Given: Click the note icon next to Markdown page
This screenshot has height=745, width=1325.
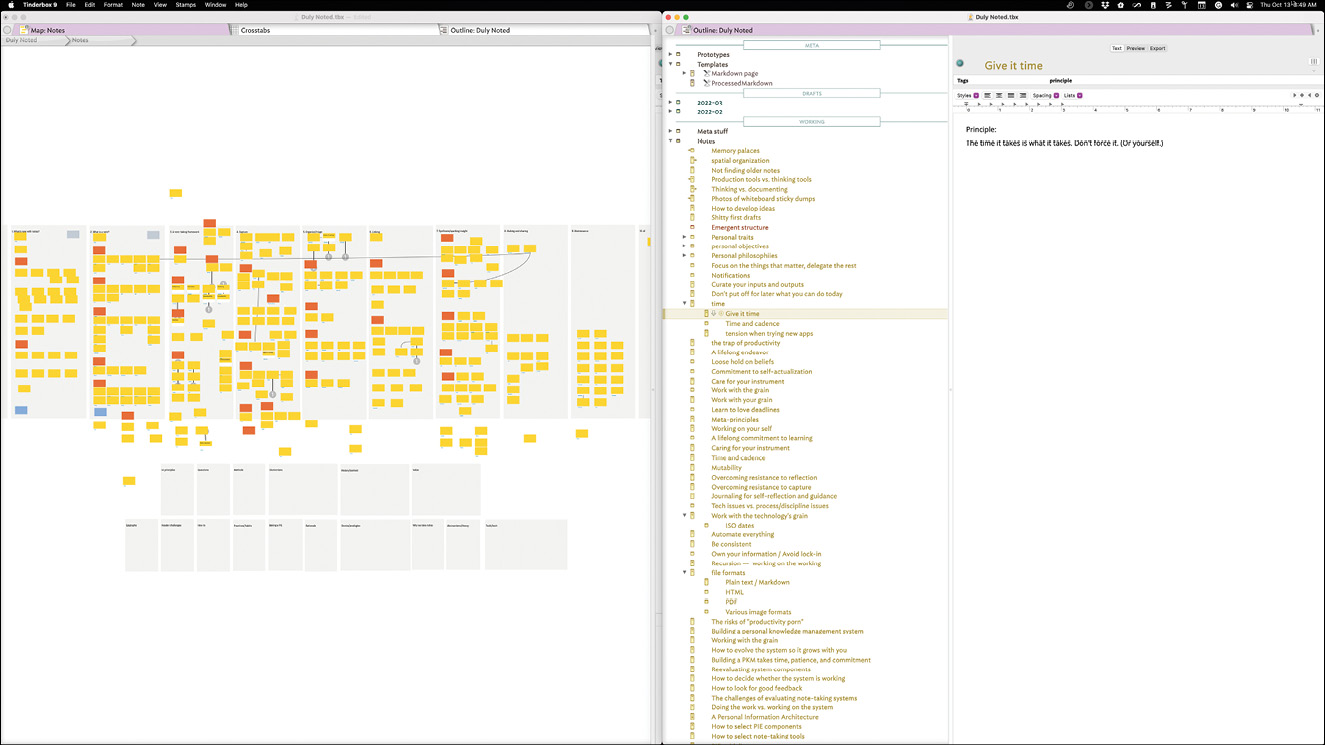Looking at the screenshot, I should (692, 74).
